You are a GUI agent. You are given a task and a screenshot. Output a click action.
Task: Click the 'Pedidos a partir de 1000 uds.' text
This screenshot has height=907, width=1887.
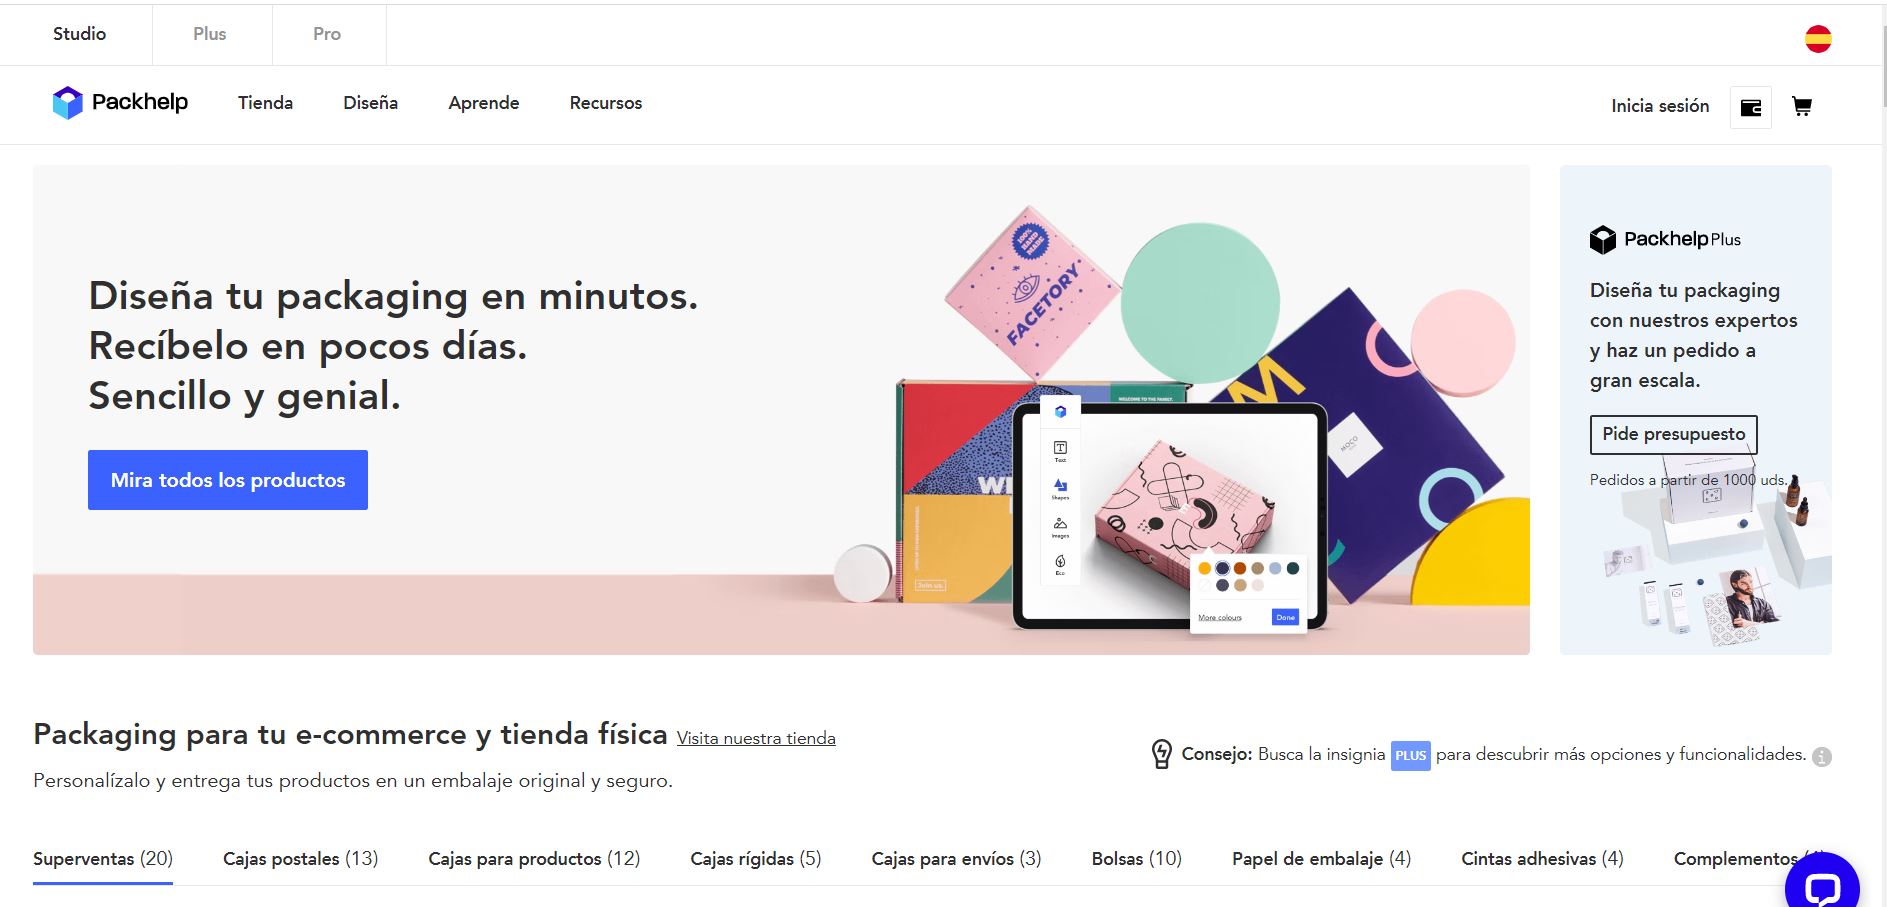click(x=1688, y=480)
